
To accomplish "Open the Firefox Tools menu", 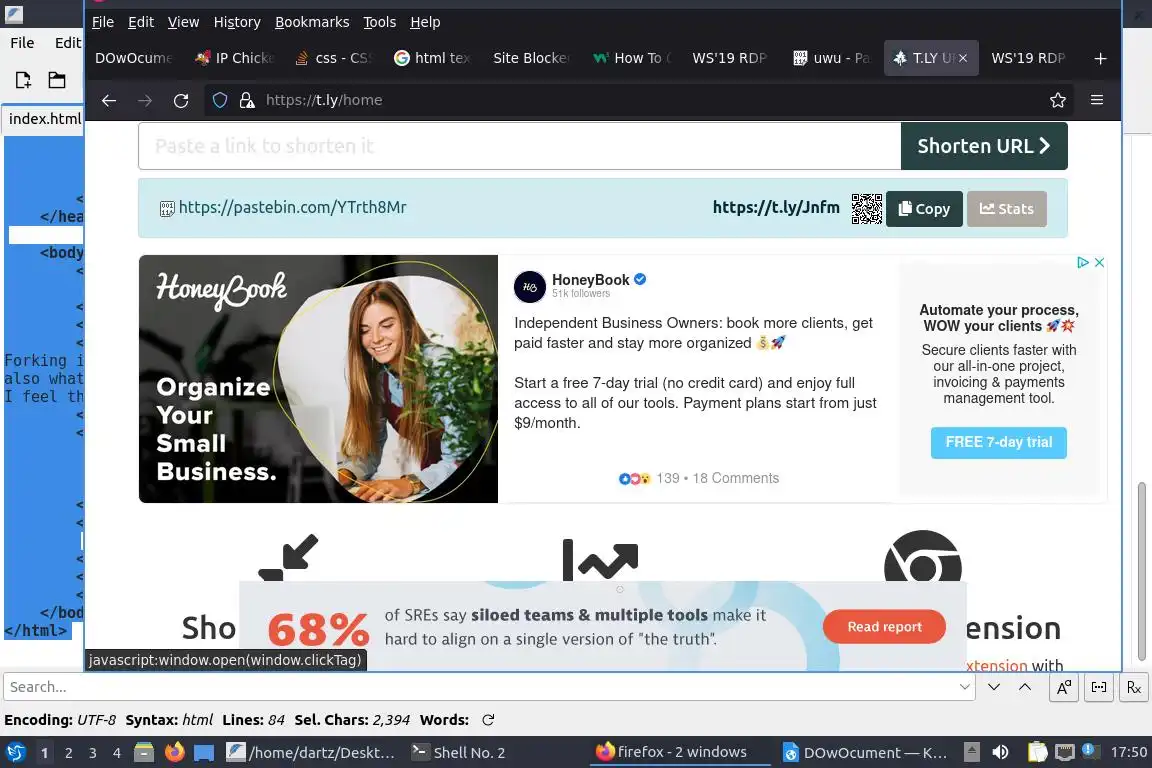I will [379, 22].
